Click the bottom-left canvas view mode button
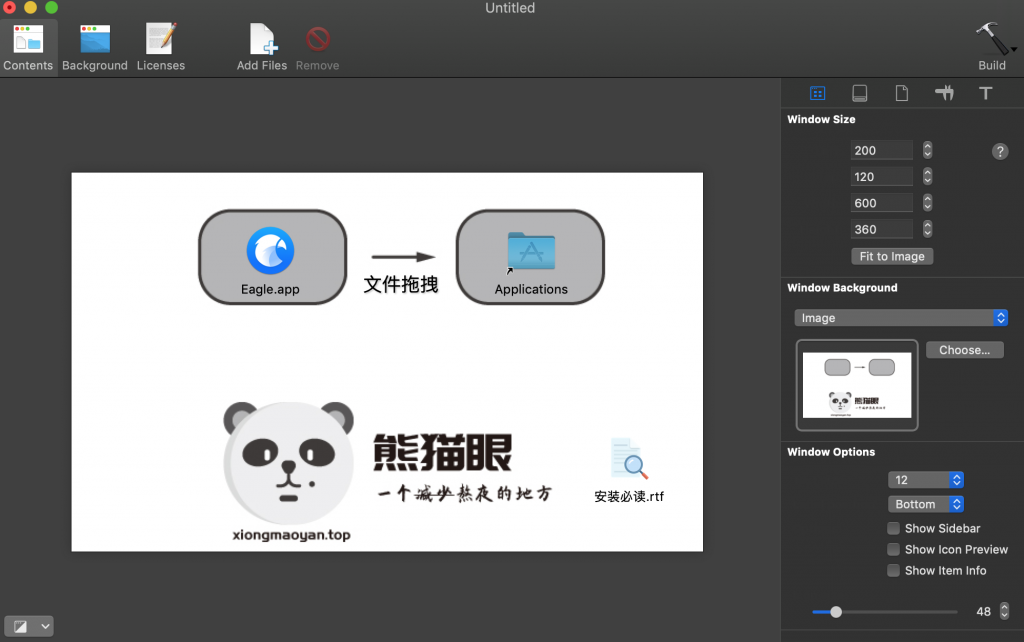The image size is (1024, 642). tap(20, 626)
